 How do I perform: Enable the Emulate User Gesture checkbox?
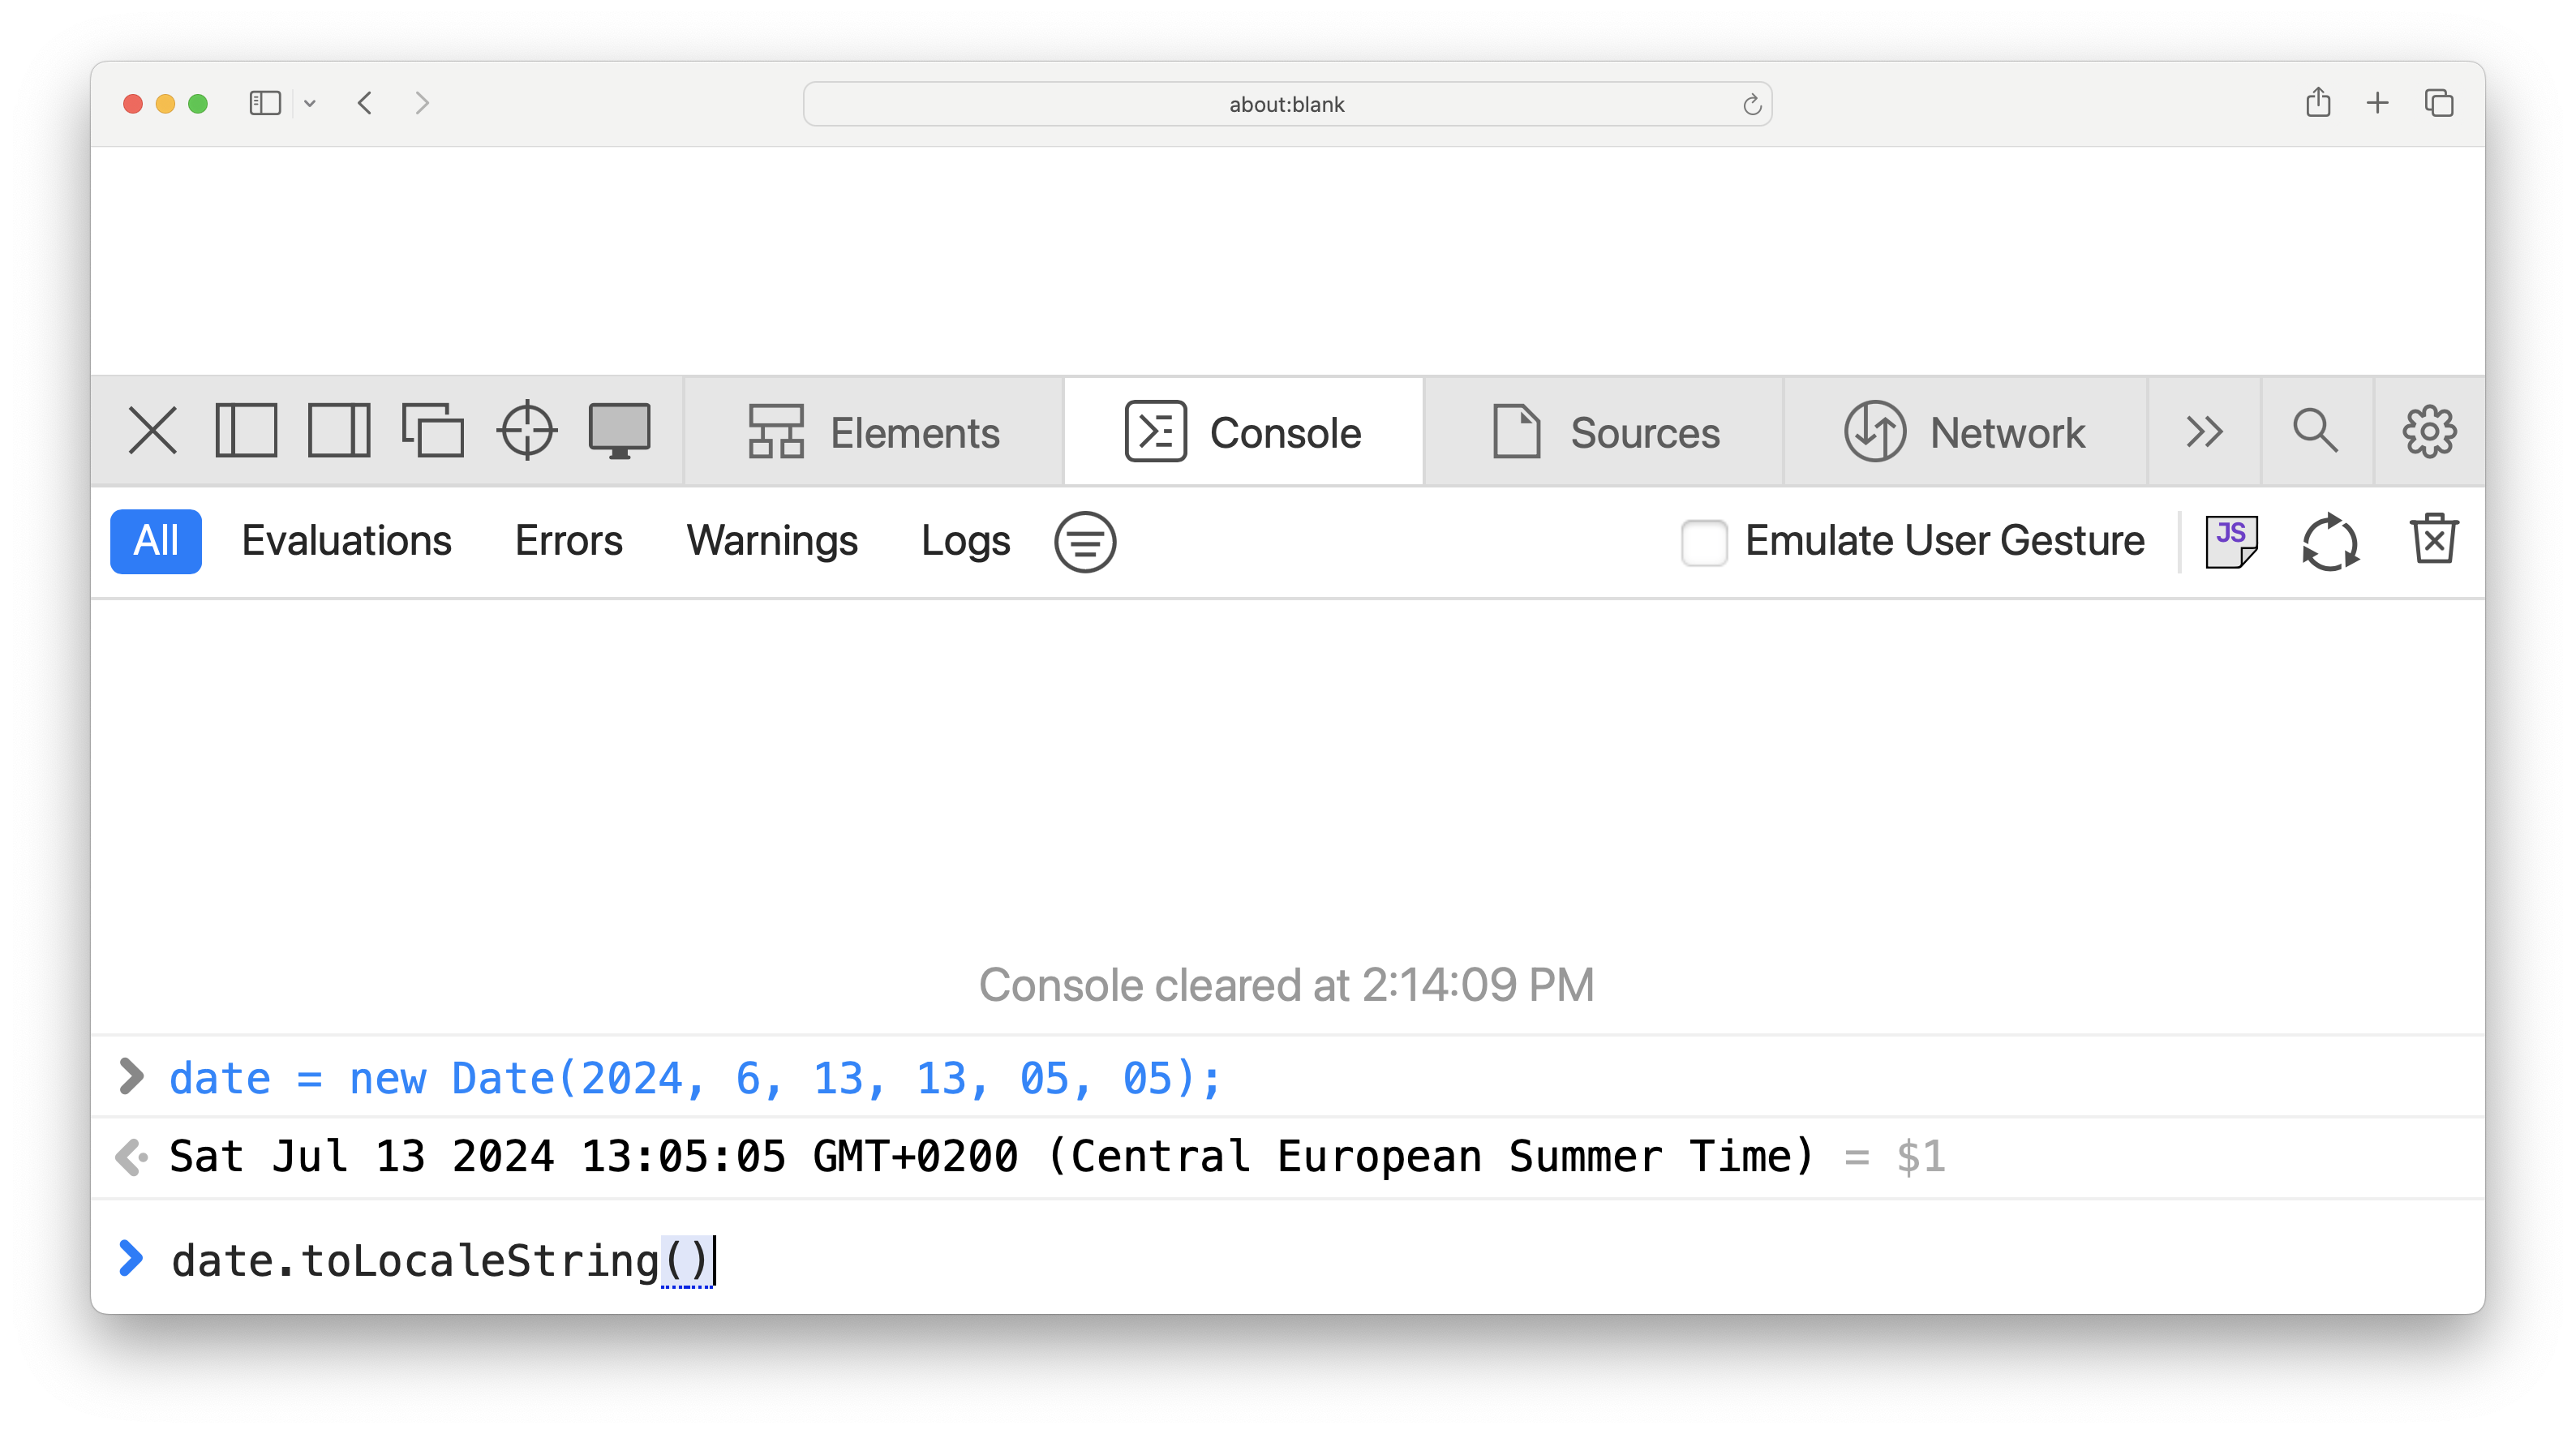pyautogui.click(x=1704, y=541)
